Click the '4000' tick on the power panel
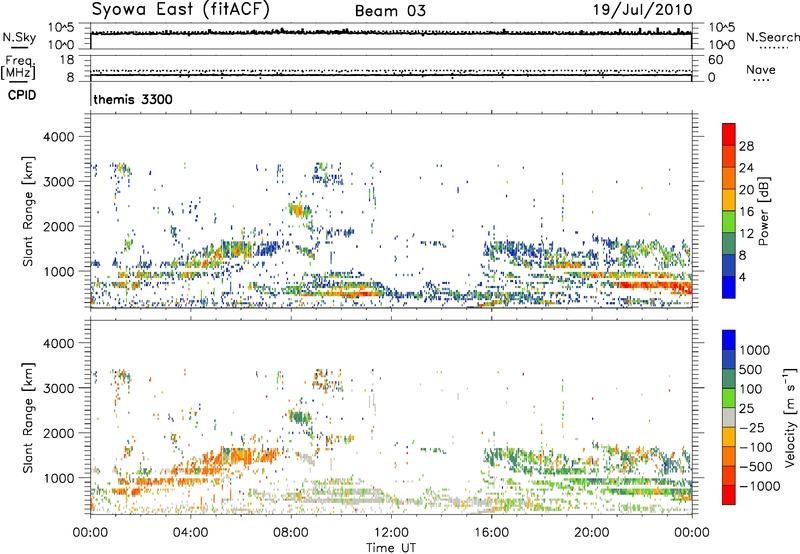Image resolution: width=800 pixels, height=554 pixels. tap(59, 137)
